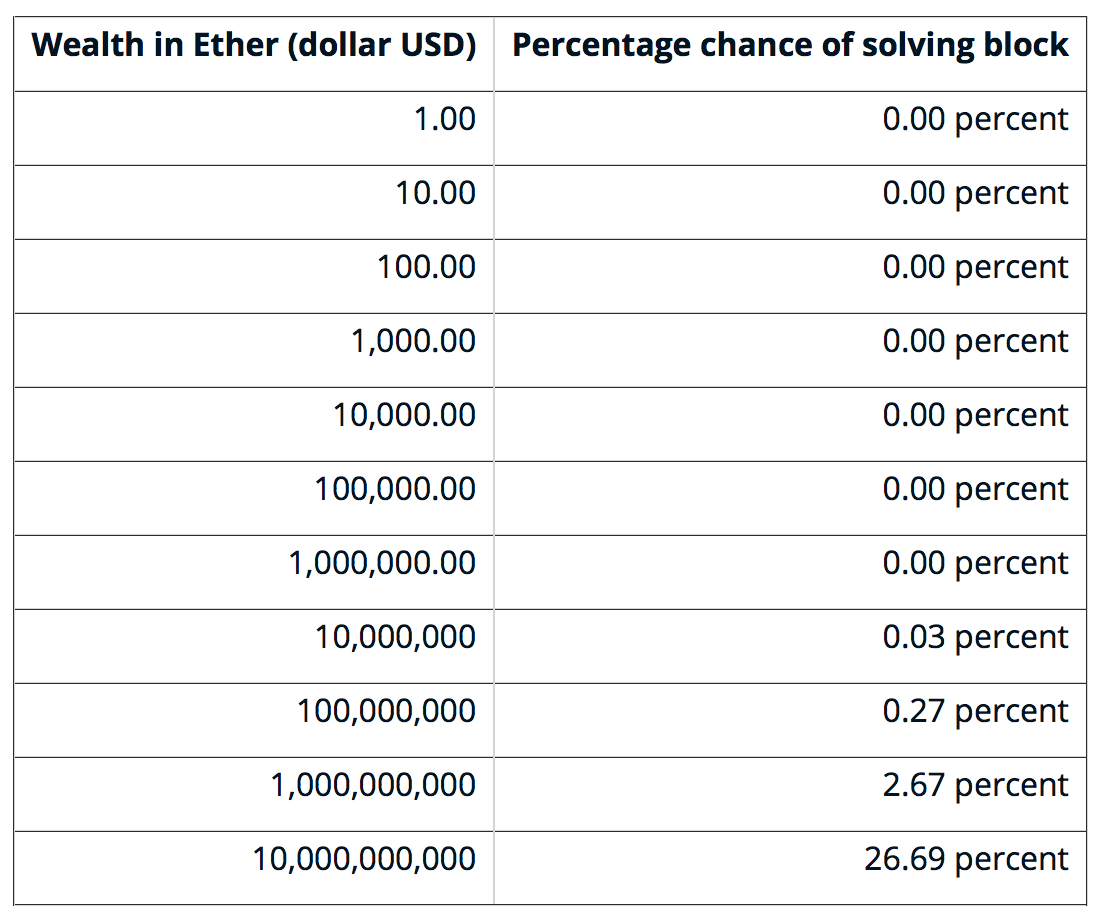Screen dimensions: 1106x920
Task: Click the 10,000,000 wealth cell
Action: click(395, 637)
